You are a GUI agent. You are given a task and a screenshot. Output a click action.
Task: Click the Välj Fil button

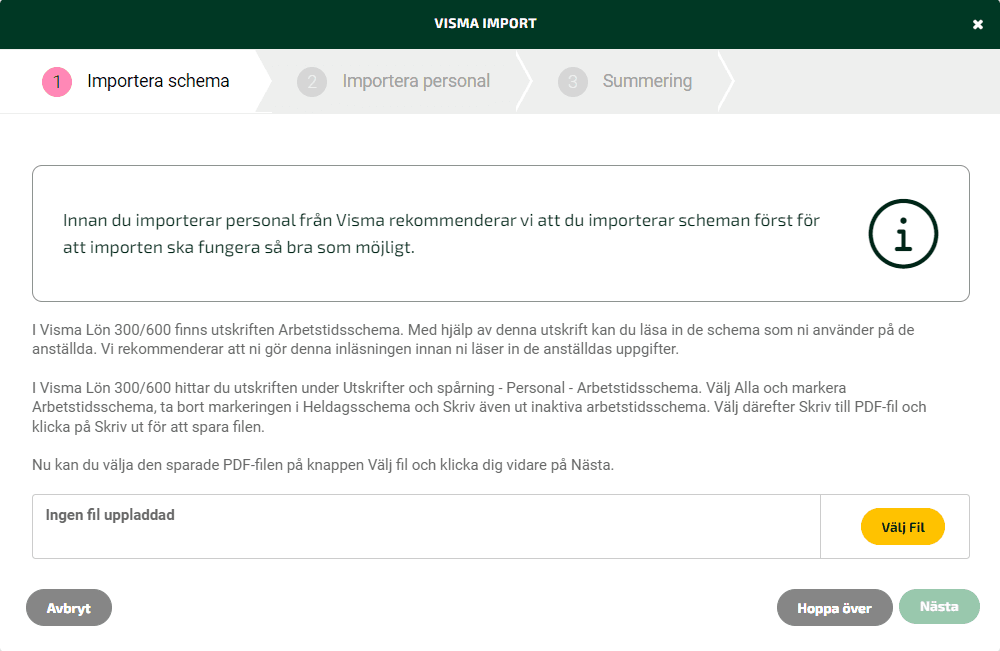(902, 527)
